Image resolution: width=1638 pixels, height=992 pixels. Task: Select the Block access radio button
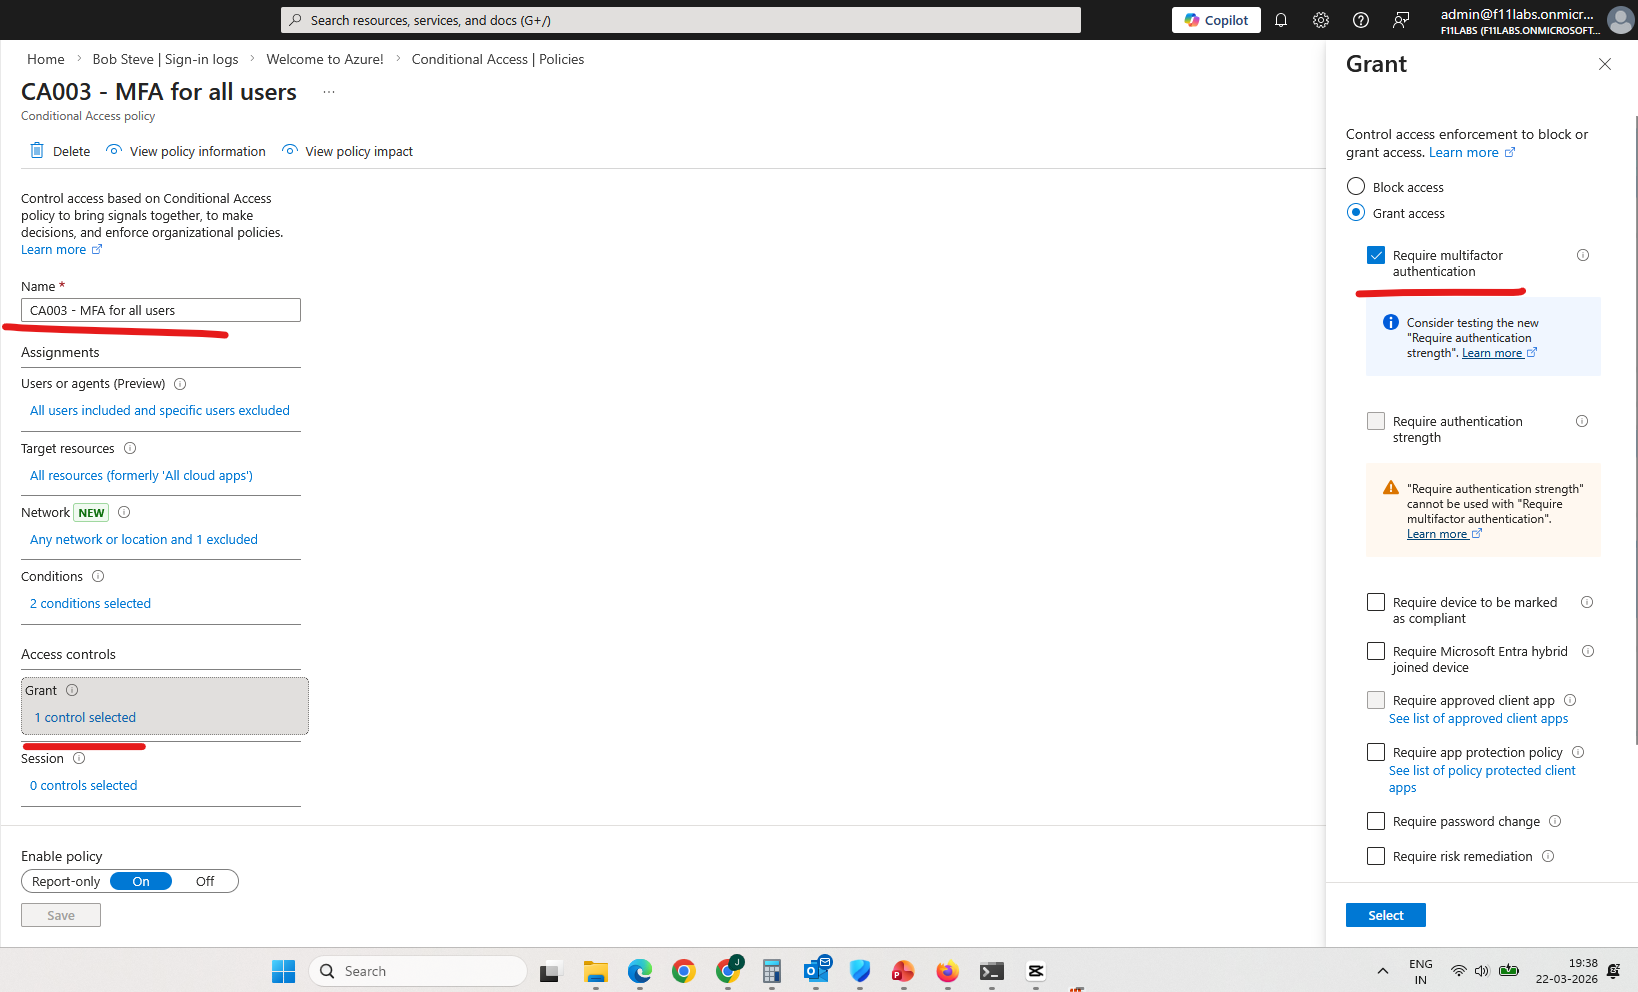1356,187
